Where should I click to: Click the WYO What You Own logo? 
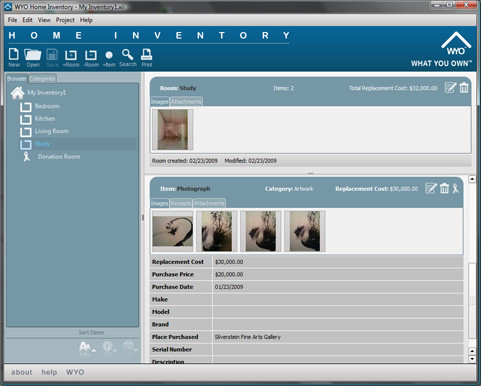coord(441,50)
